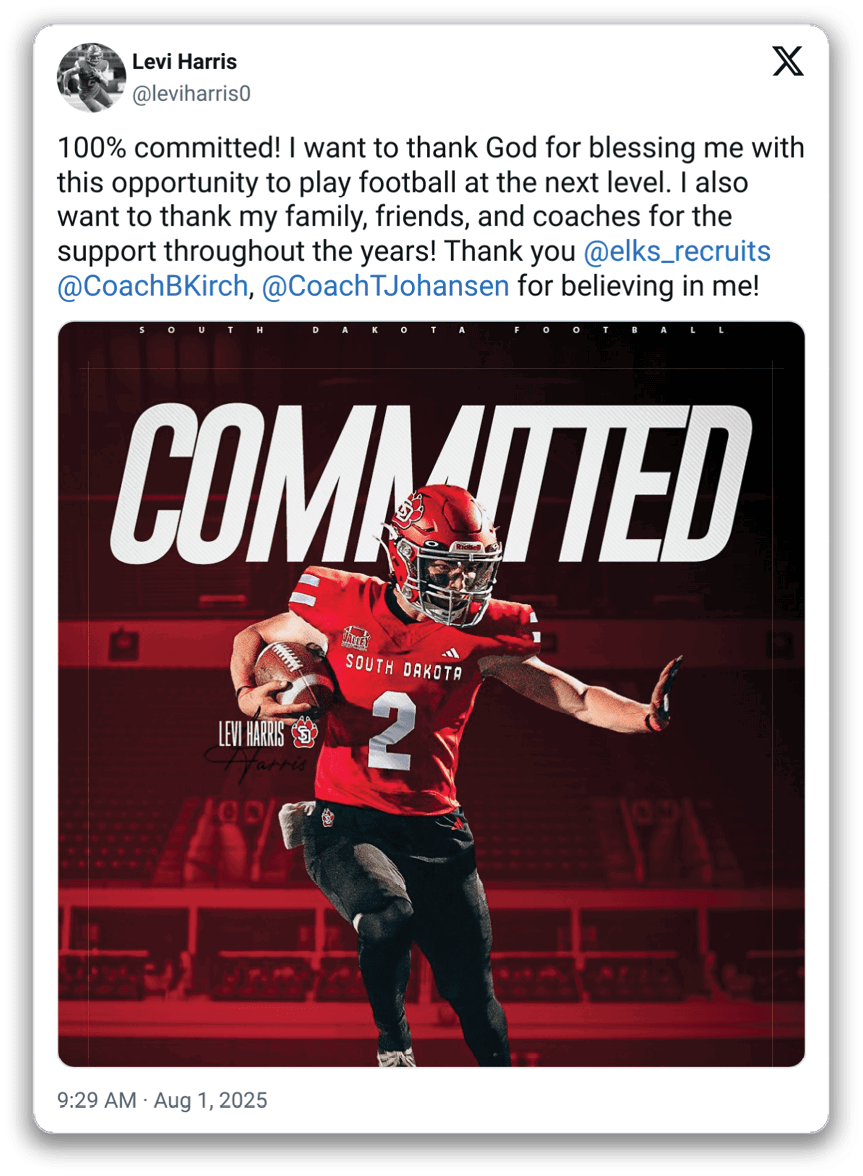Image resolution: width=863 pixels, height=1176 pixels.
Task: Click the South Dakota Football header strip
Action: click(431, 330)
